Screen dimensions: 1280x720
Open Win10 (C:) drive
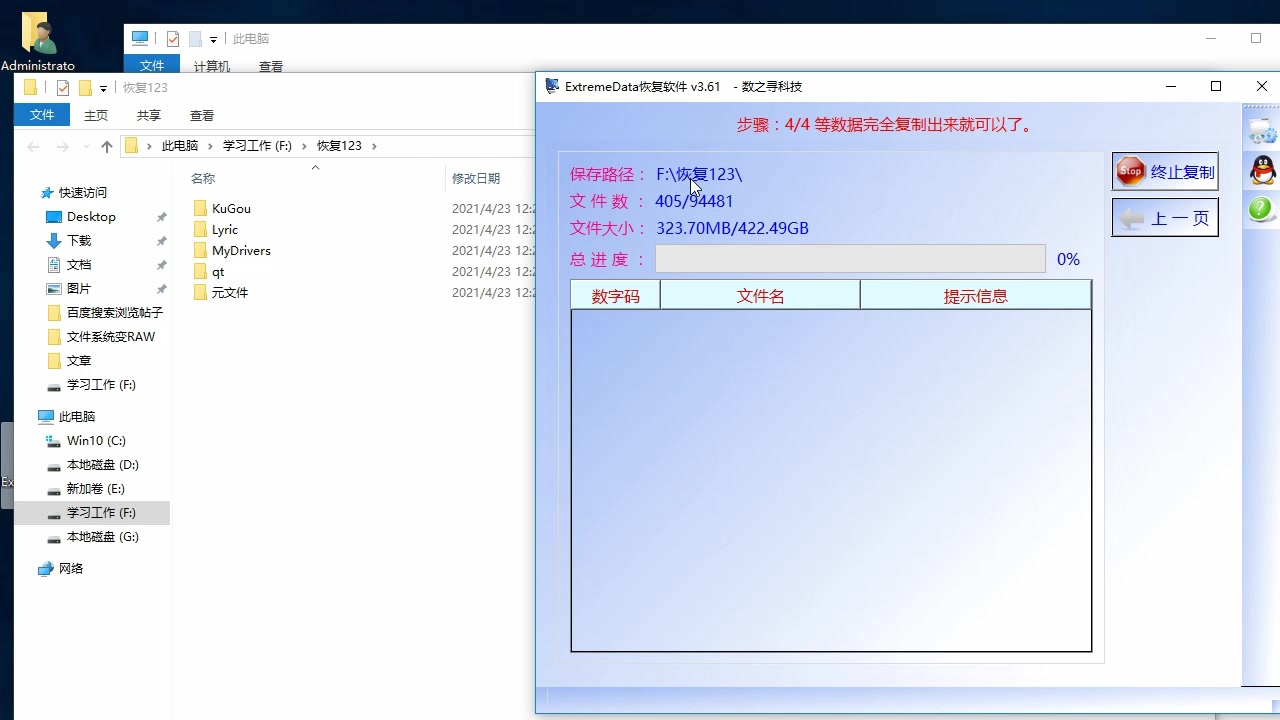coord(96,441)
